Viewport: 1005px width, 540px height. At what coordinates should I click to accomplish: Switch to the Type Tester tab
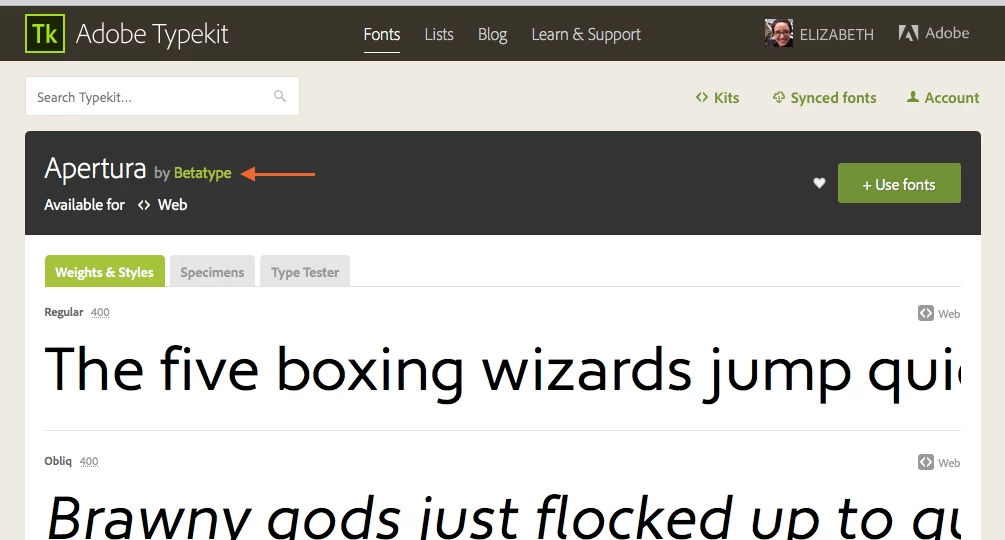coord(304,272)
